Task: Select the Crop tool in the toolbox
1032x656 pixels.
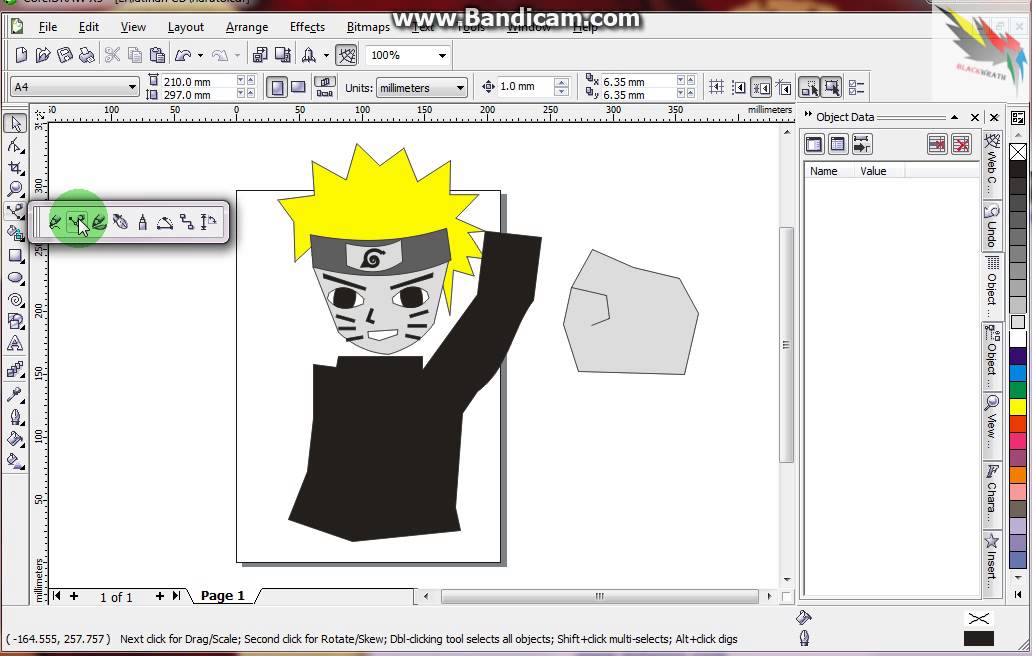Action: (x=15, y=167)
